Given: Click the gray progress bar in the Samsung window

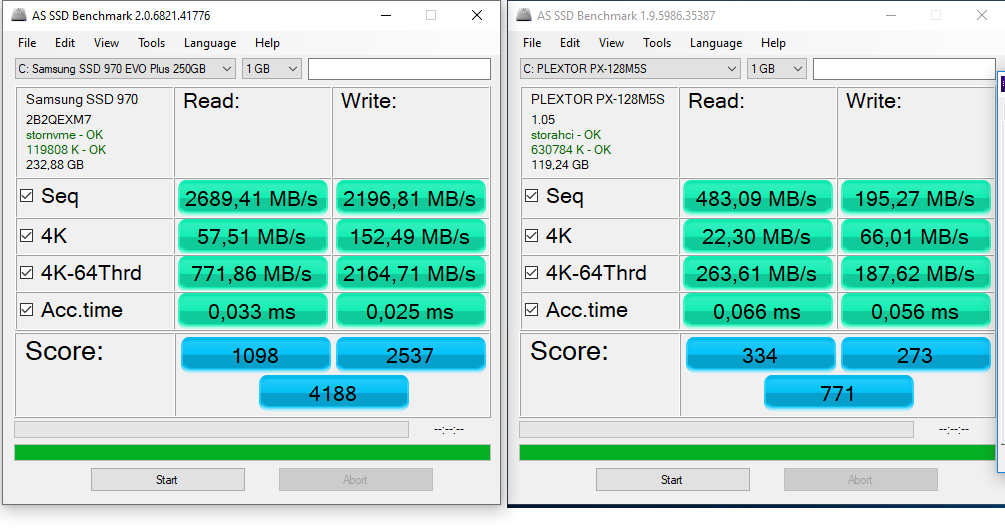Looking at the screenshot, I should 212,429.
